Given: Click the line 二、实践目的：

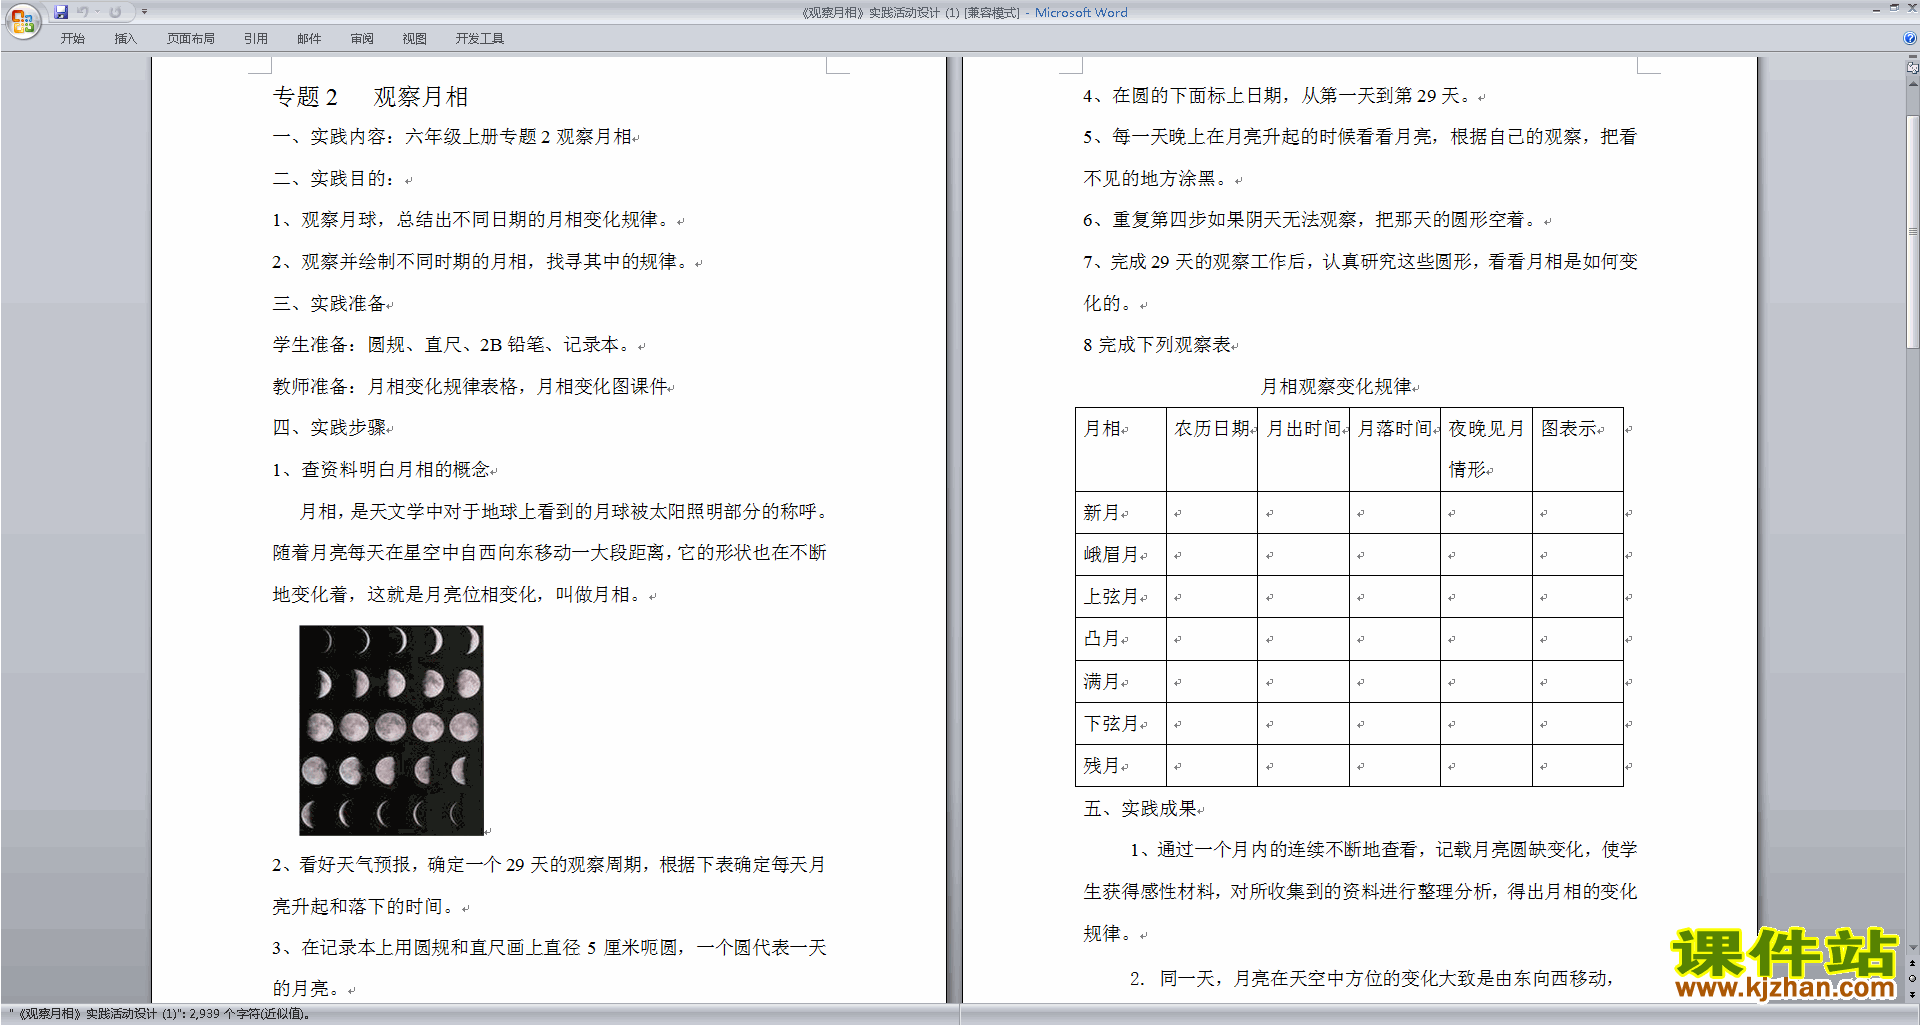Looking at the screenshot, I should tap(334, 179).
